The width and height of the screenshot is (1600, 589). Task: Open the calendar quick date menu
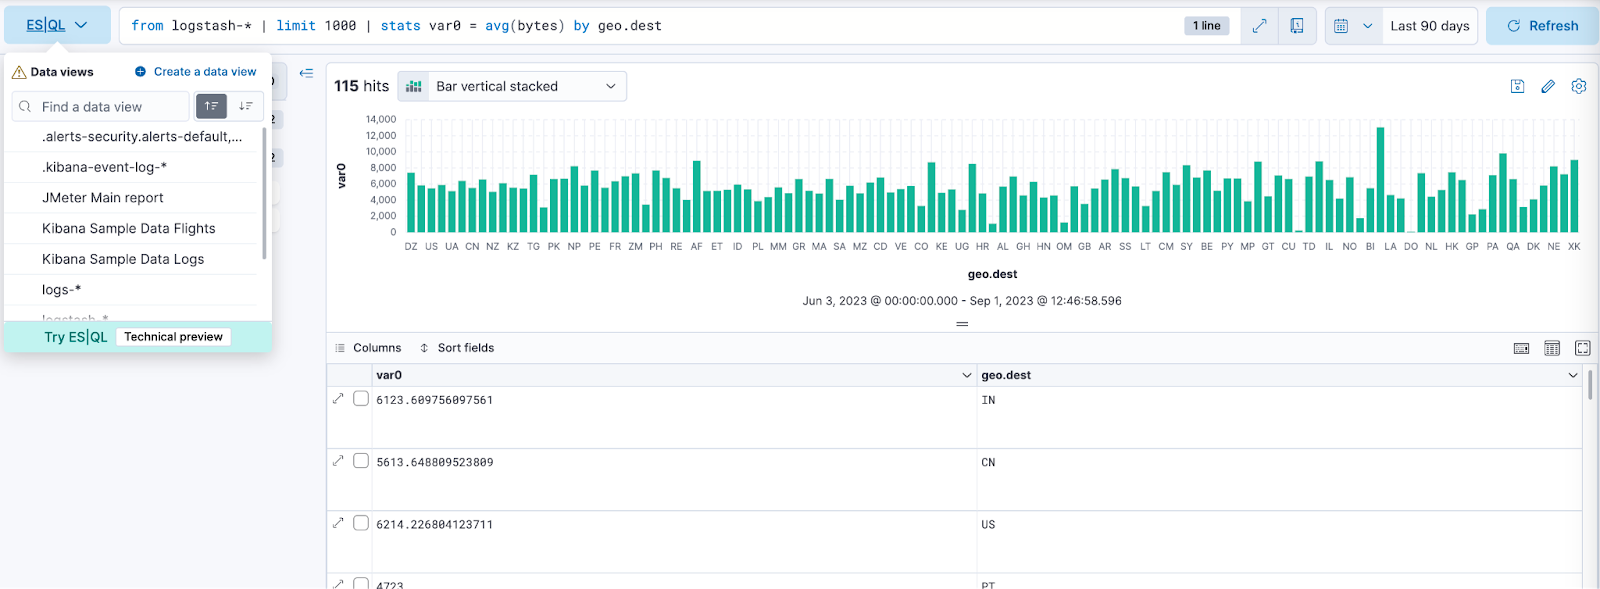(1353, 26)
